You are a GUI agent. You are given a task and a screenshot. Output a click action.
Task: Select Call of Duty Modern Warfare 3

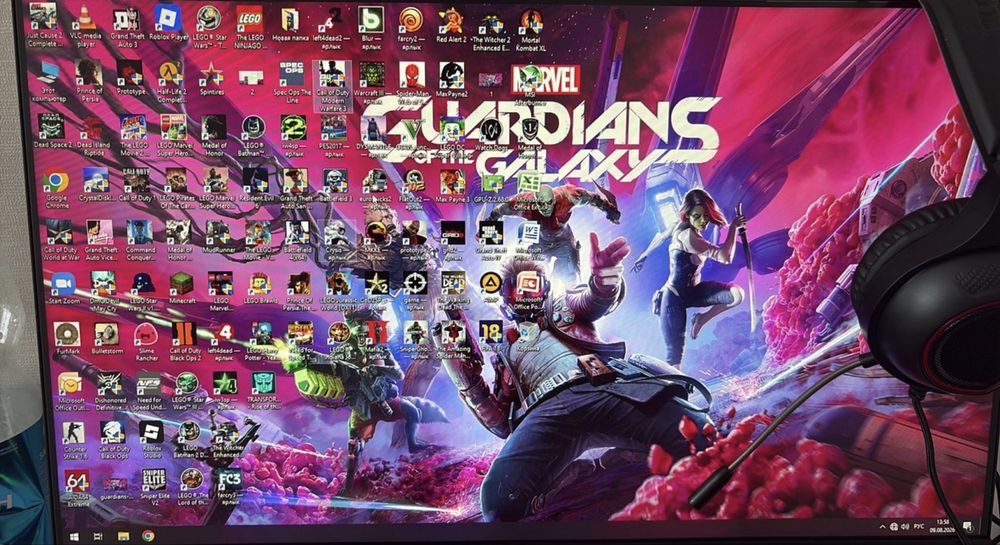(332, 86)
